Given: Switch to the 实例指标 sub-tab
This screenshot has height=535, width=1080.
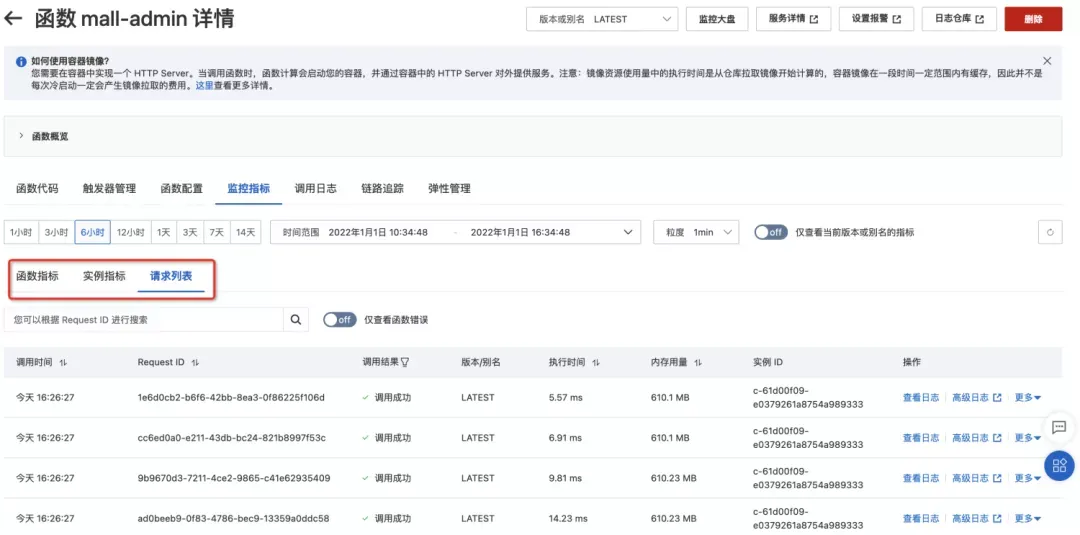Looking at the screenshot, I should pos(104,276).
